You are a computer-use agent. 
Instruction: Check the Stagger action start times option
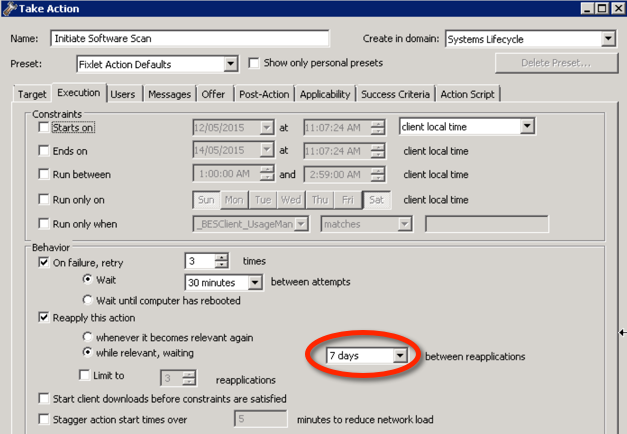point(43,419)
